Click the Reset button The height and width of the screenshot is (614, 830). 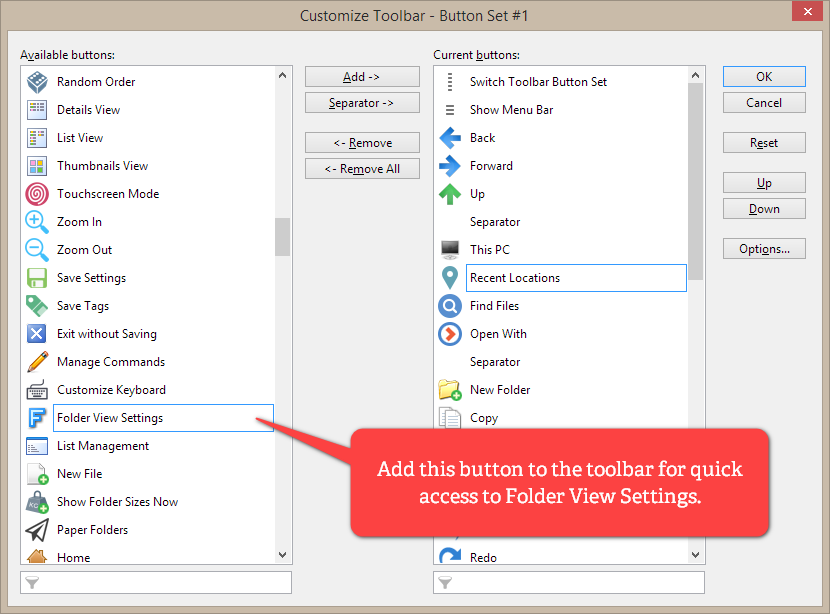pos(764,143)
